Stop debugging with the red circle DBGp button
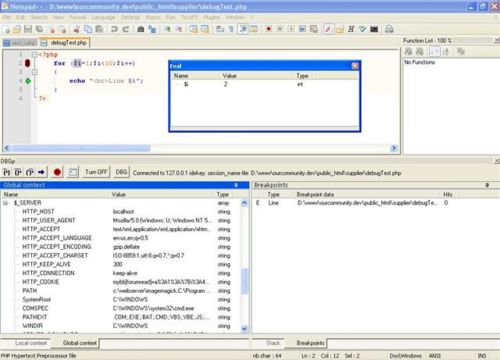This screenshot has width=500, height=360. 57,172
